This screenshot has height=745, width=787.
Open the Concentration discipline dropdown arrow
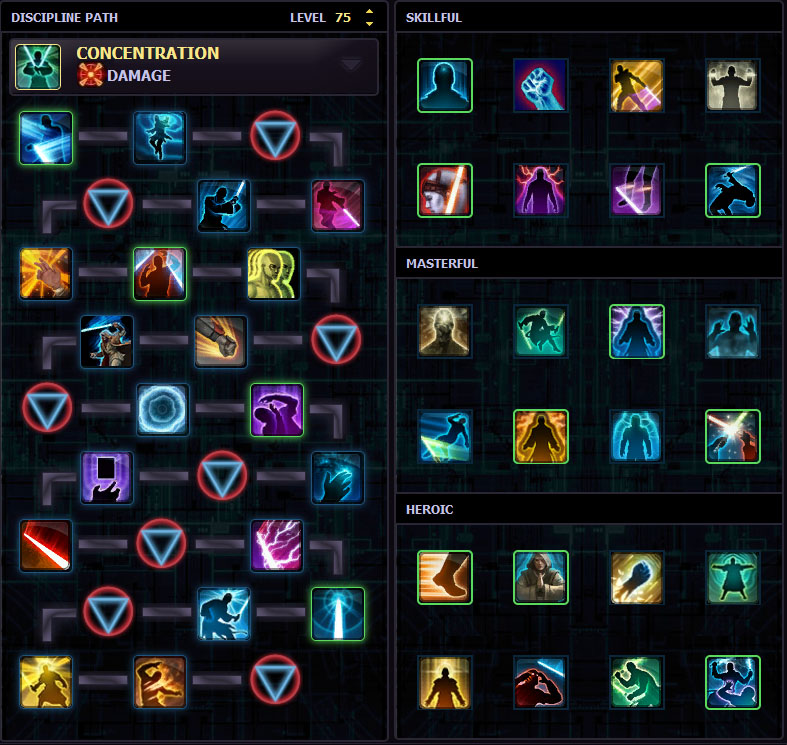[x=350, y=65]
